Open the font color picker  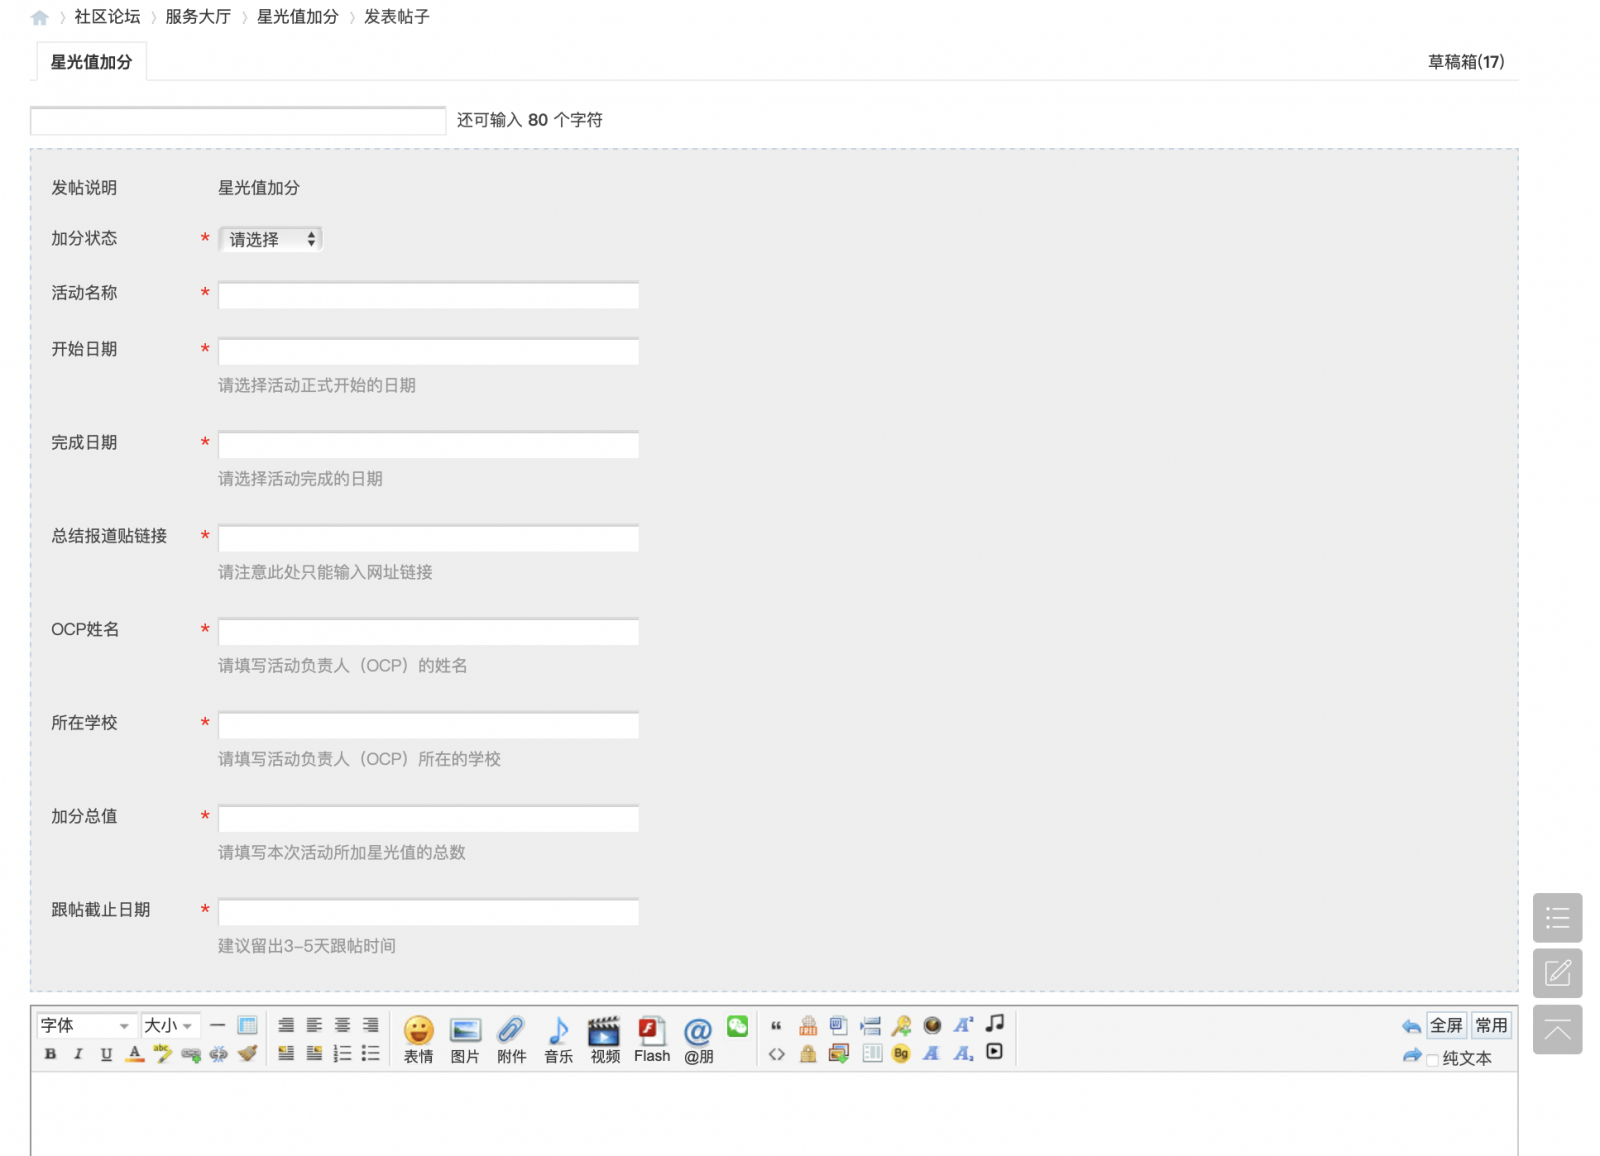point(135,1054)
